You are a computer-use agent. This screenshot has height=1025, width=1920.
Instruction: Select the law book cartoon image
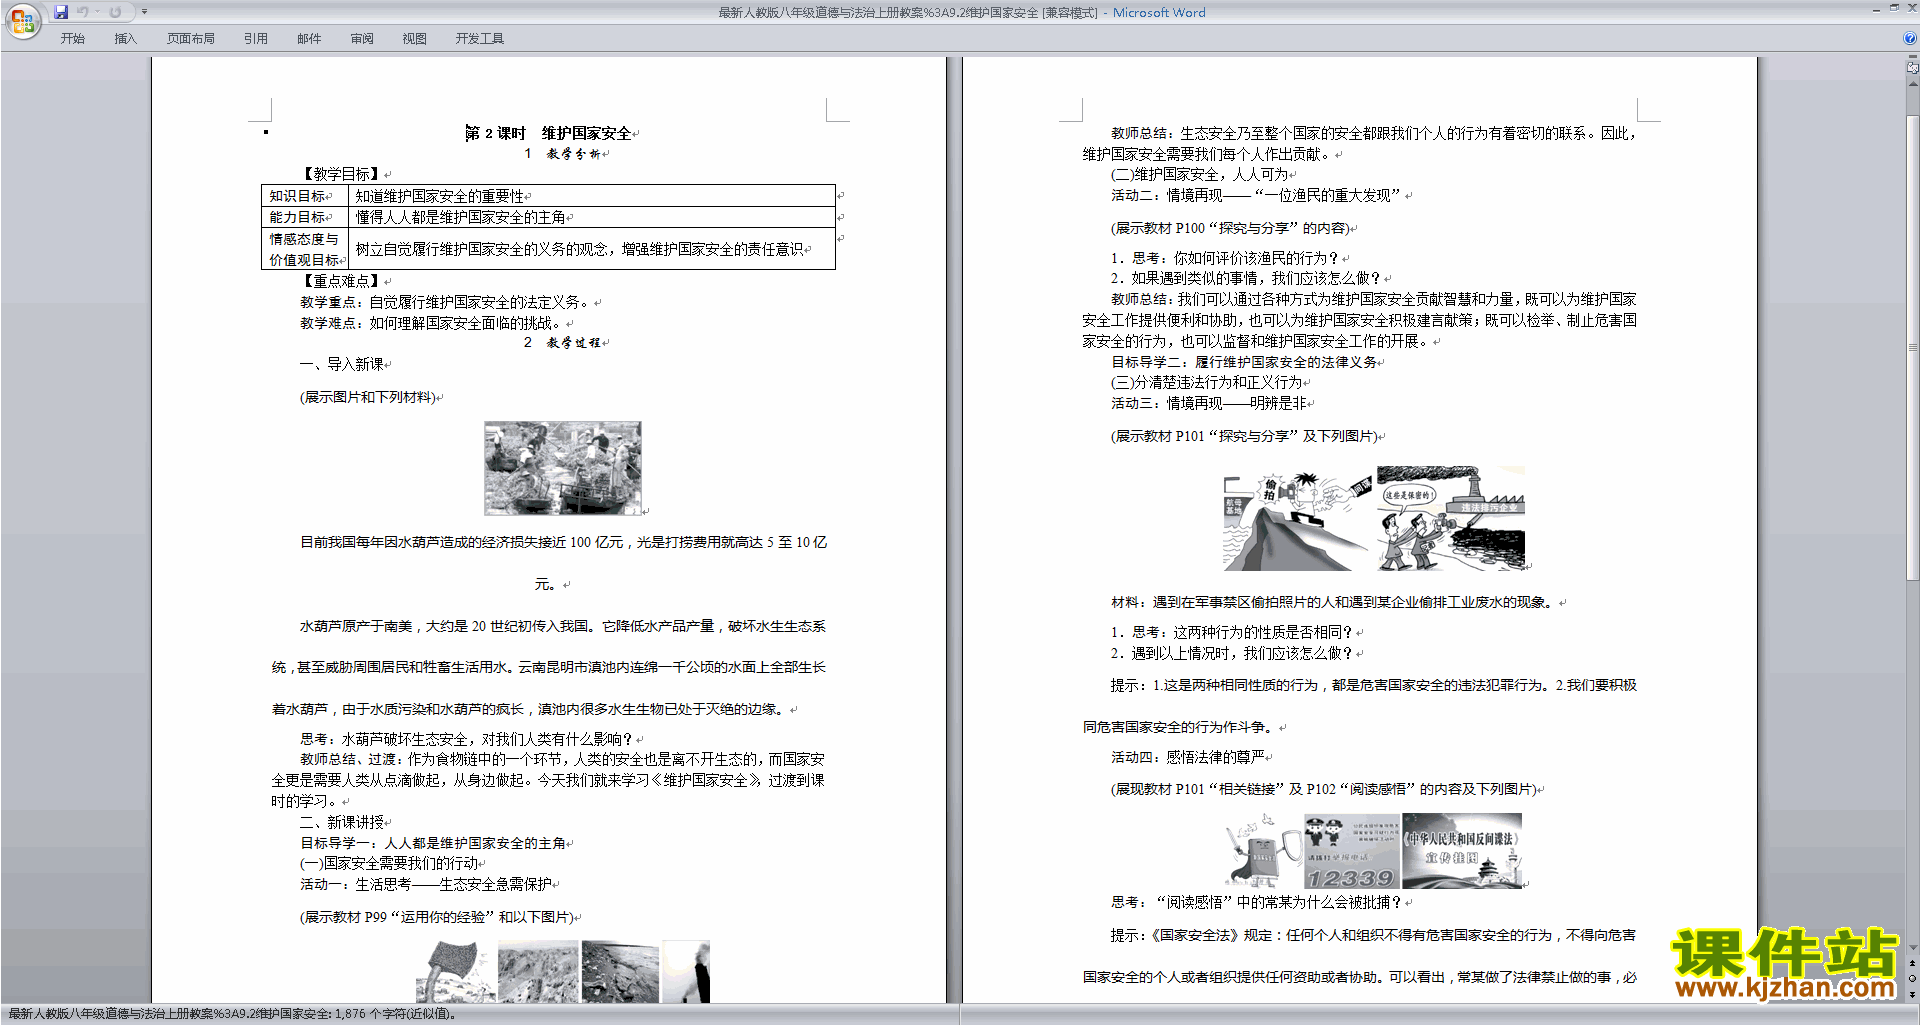pyautogui.click(x=1262, y=851)
